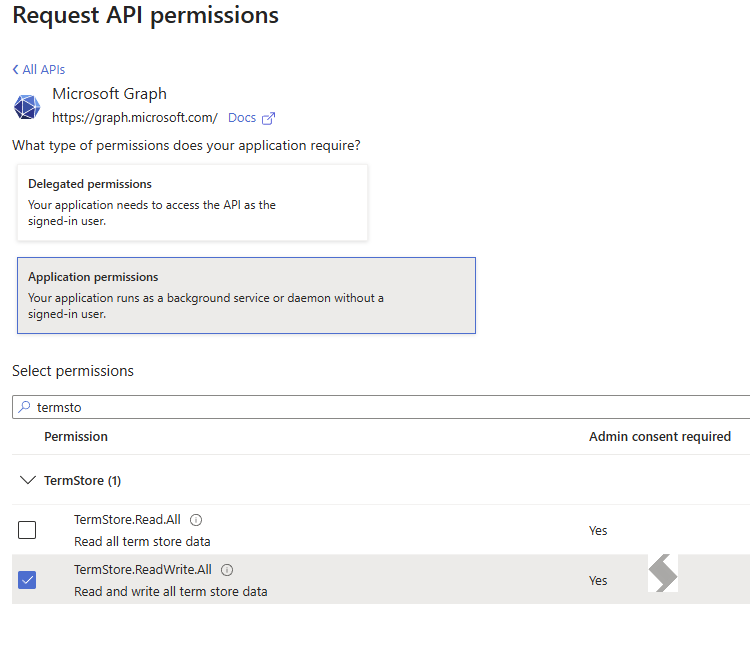Select the Application permissions card

click(x=246, y=295)
